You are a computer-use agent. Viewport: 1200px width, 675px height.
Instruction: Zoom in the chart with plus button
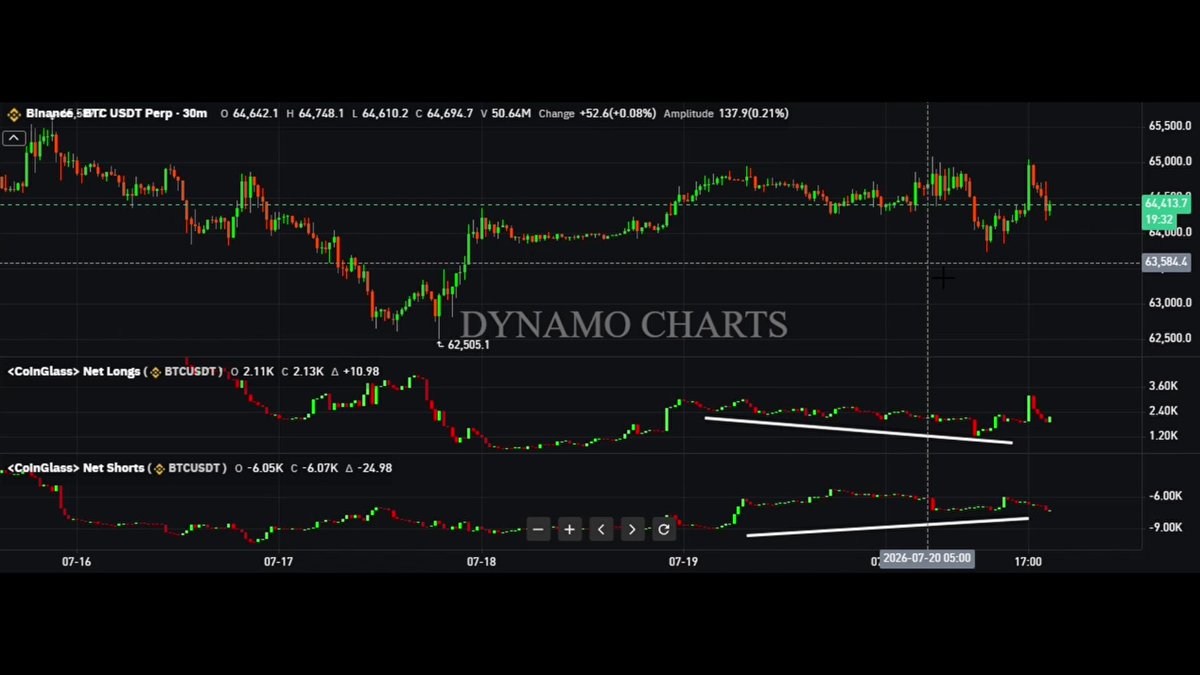(569, 529)
